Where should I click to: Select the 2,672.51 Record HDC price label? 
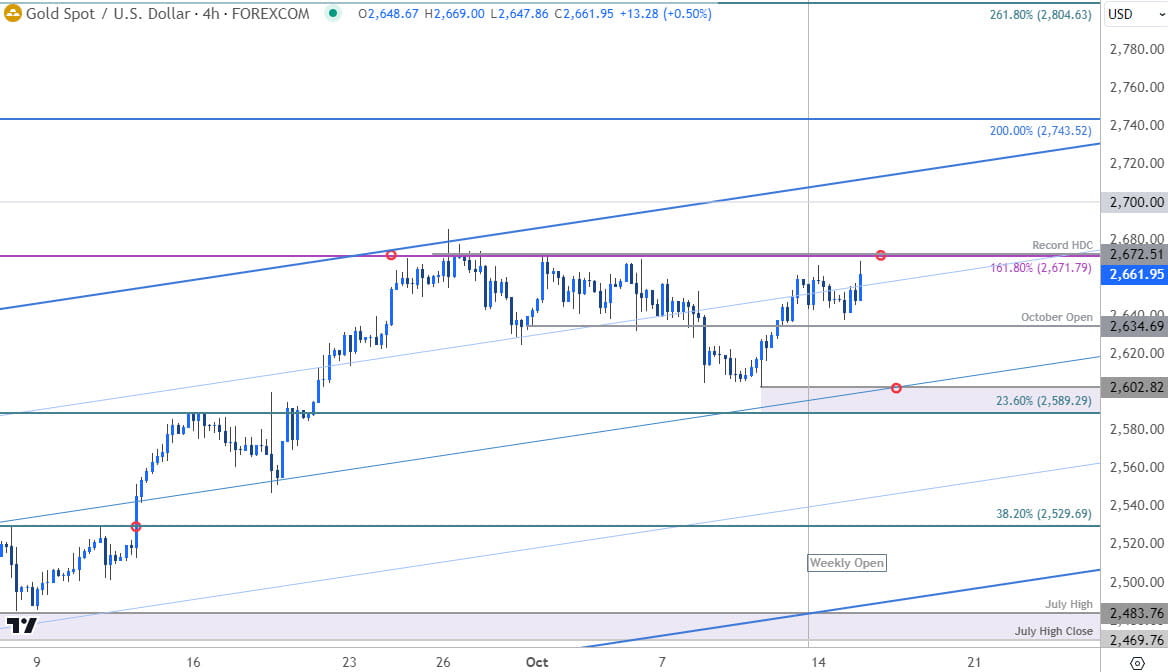click(x=1135, y=255)
